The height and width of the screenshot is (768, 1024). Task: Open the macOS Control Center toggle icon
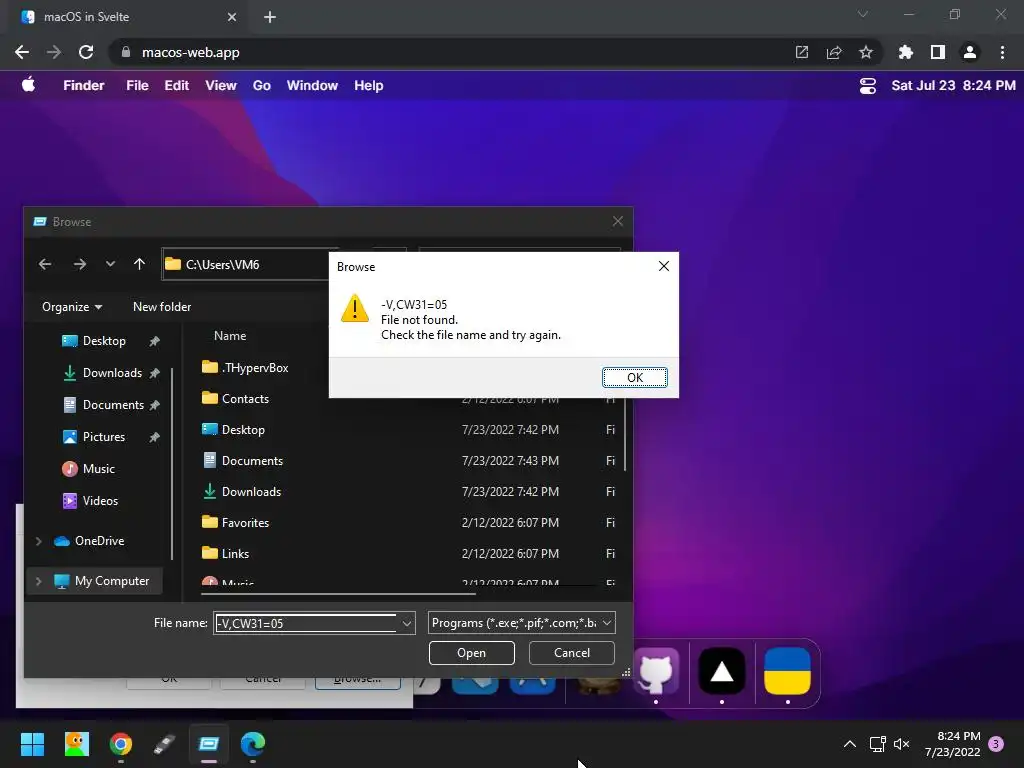(x=867, y=86)
